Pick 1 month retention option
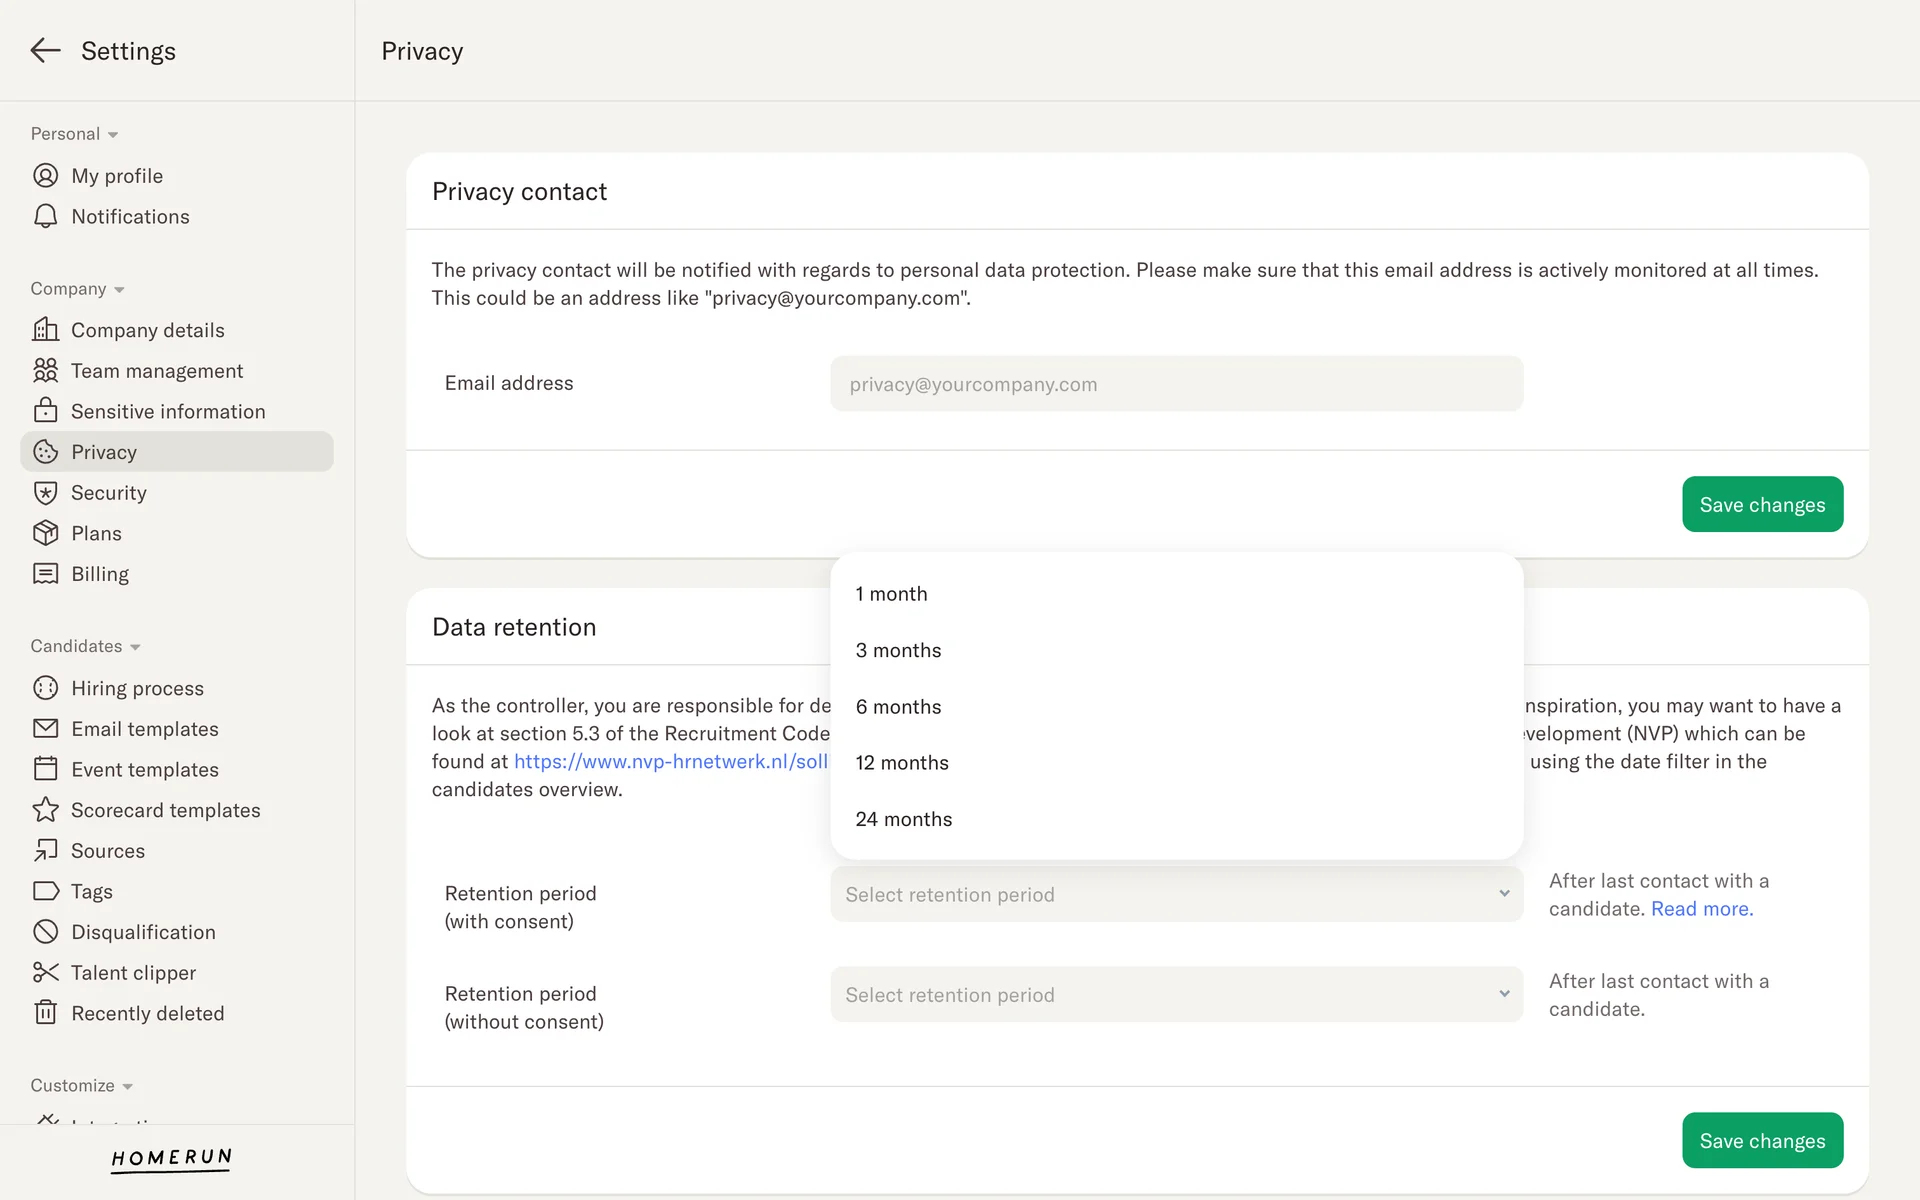1920x1200 pixels. (891, 594)
